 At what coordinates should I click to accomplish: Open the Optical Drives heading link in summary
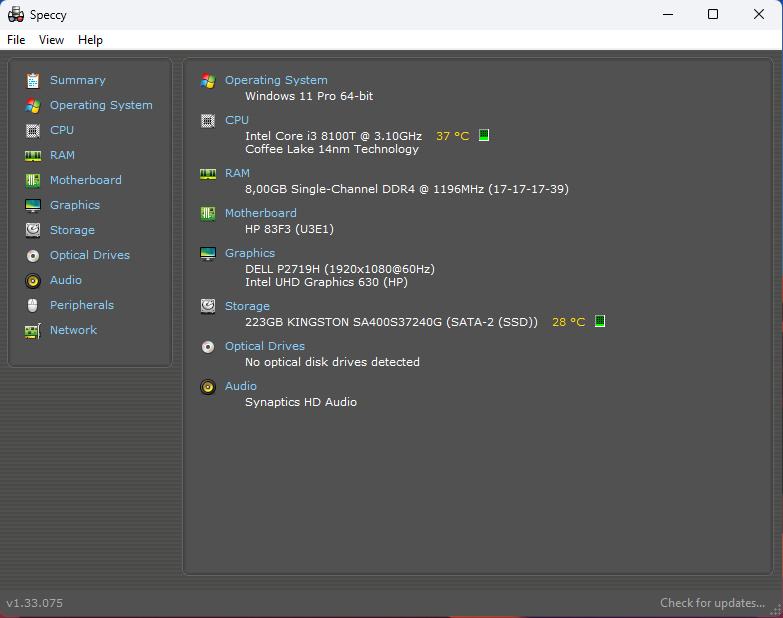pos(265,346)
